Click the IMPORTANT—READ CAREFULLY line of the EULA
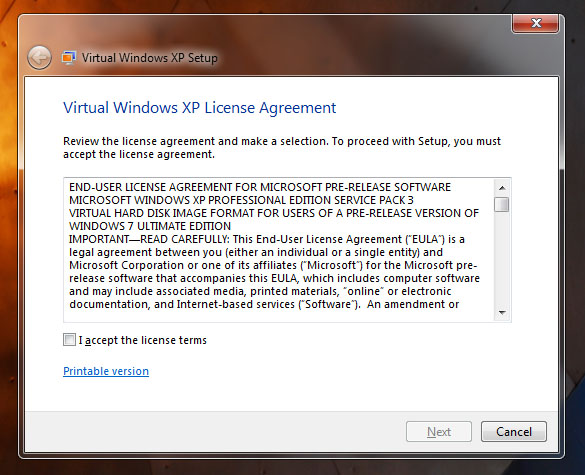The width and height of the screenshot is (585, 475). tap(267, 239)
